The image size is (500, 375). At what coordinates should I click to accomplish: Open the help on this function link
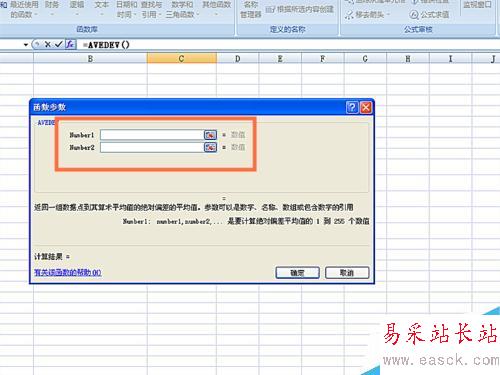coord(68,273)
